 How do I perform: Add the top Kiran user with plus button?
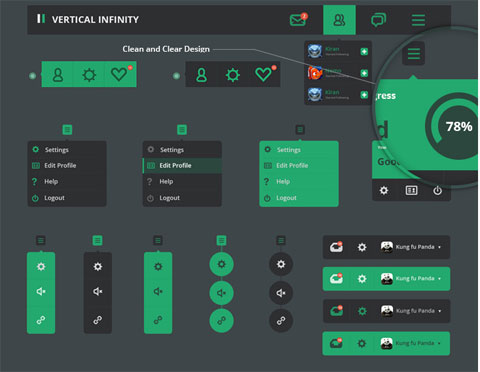pos(364,52)
